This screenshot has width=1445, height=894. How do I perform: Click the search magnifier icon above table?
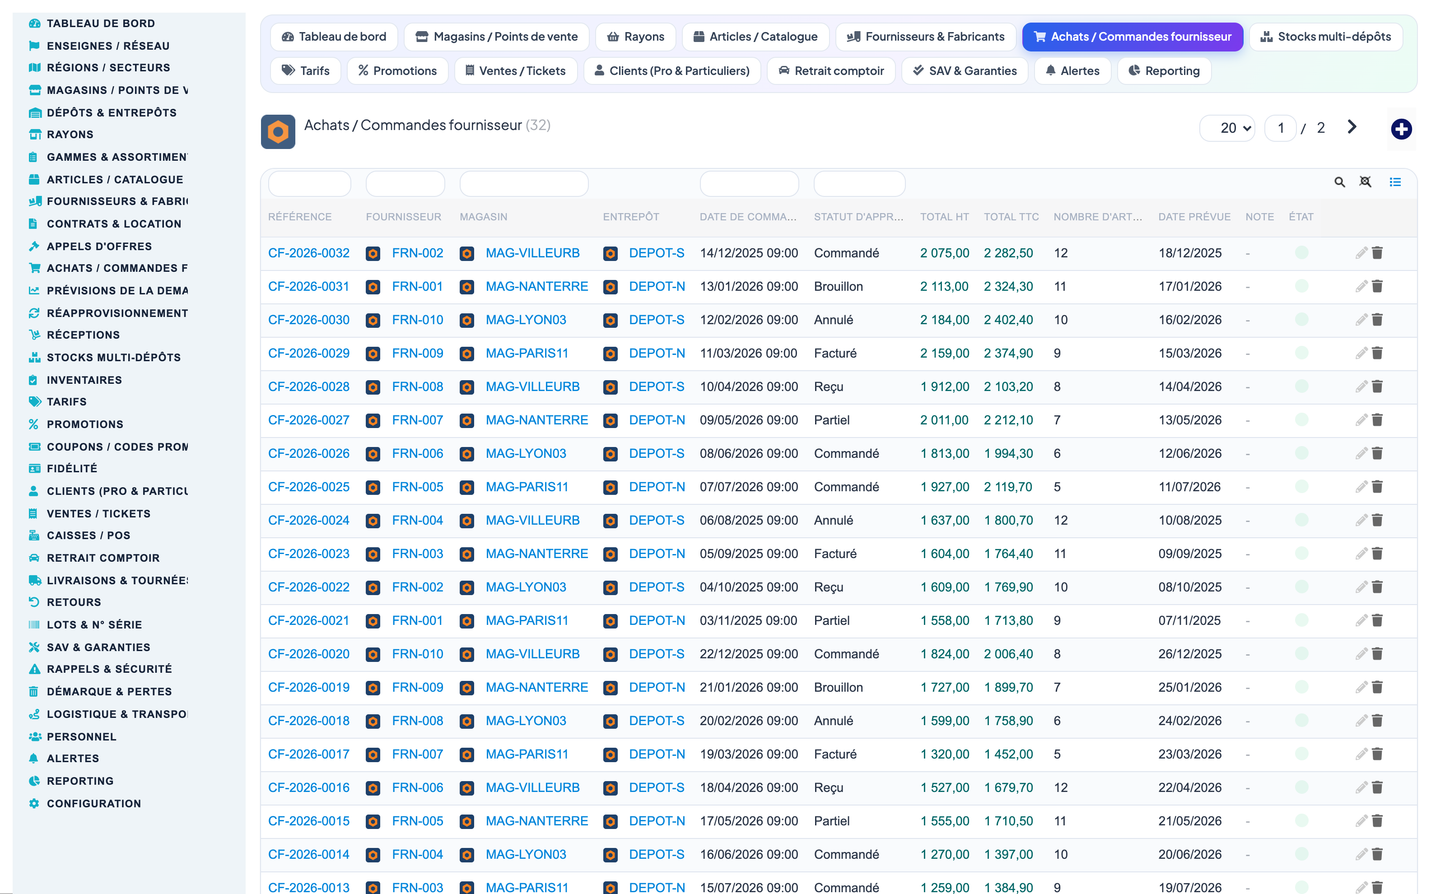coord(1339,182)
